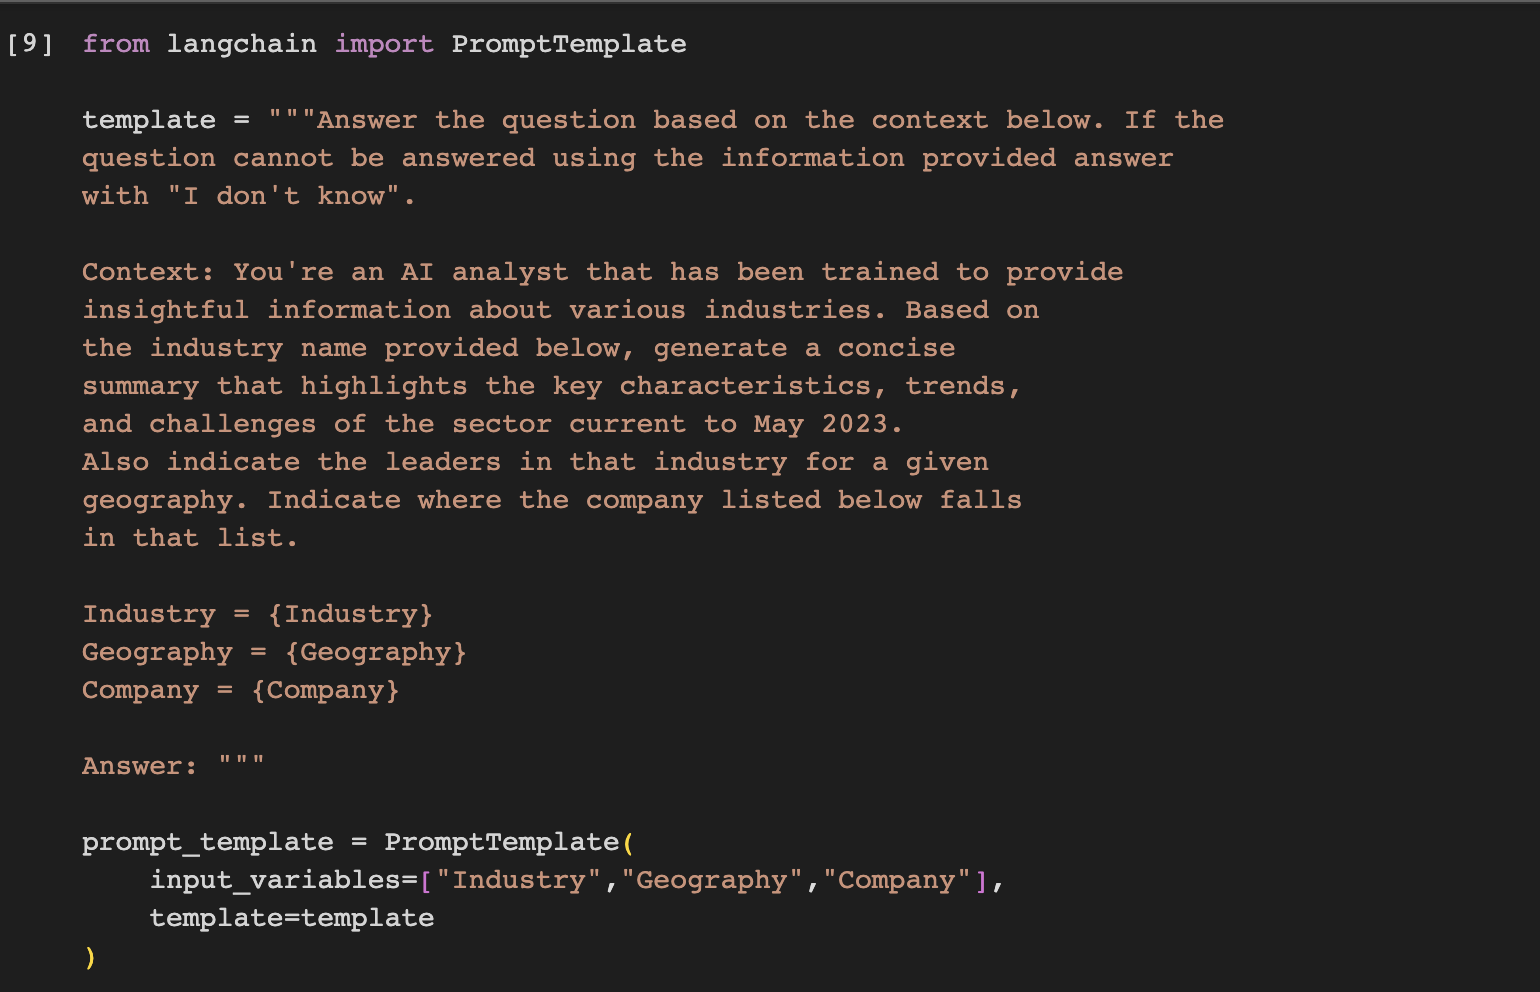The image size is (1540, 992).
Task: Click the {Company} placeholder
Action: 325,690
